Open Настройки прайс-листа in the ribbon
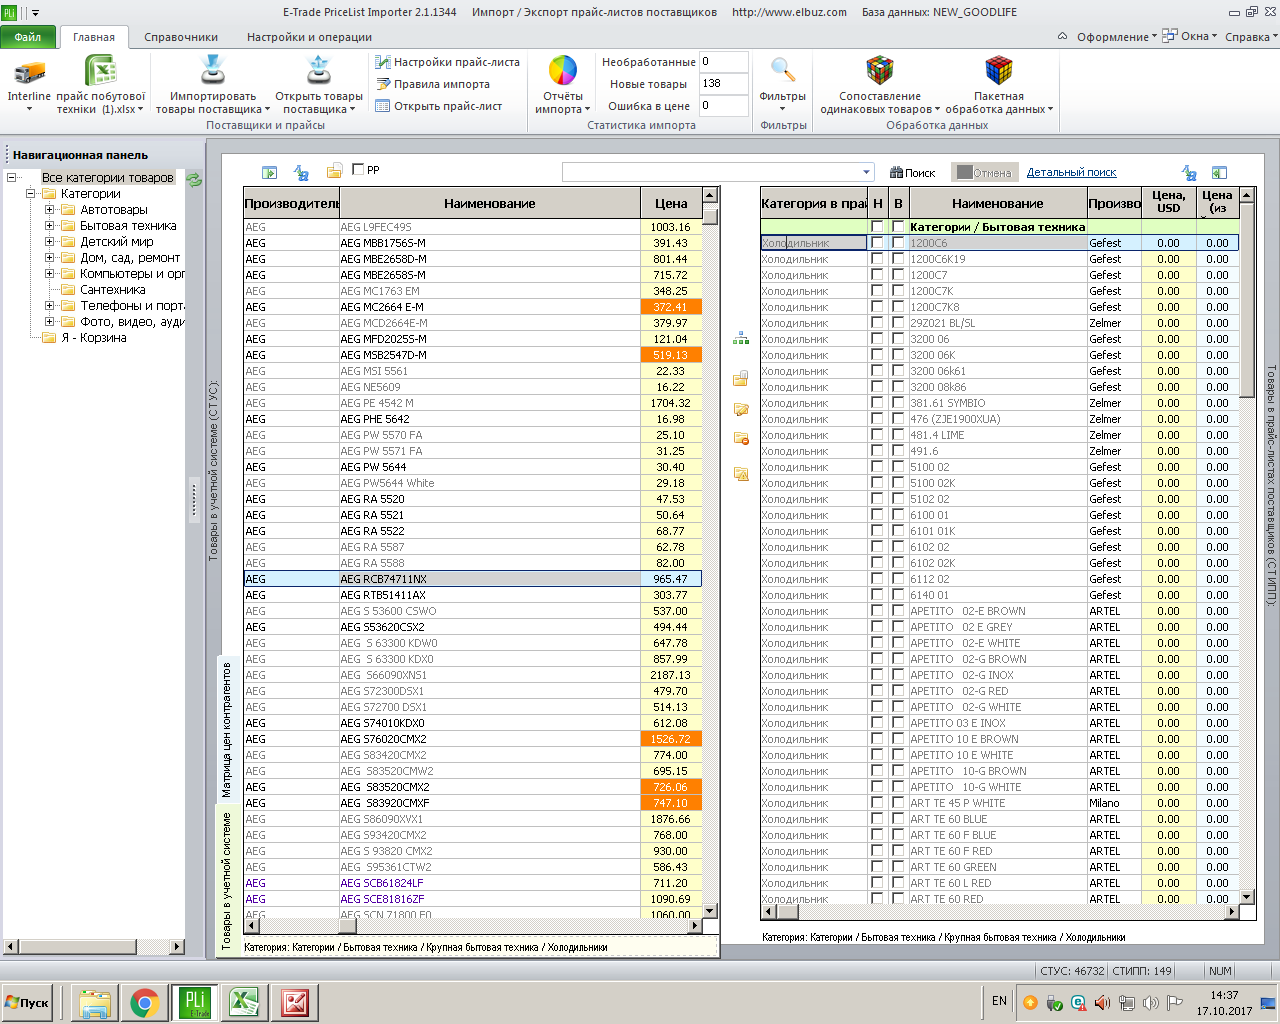Screen dimensions: 1280x1024 point(447,62)
